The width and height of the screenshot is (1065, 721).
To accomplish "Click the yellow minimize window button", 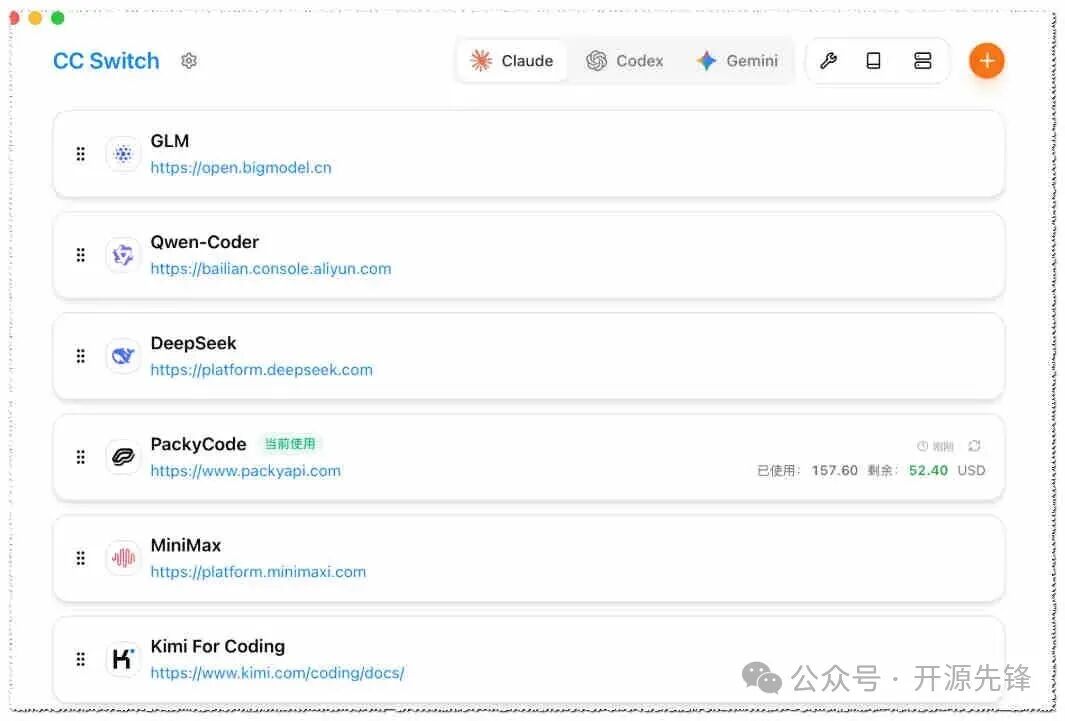I will pyautogui.click(x=35, y=18).
